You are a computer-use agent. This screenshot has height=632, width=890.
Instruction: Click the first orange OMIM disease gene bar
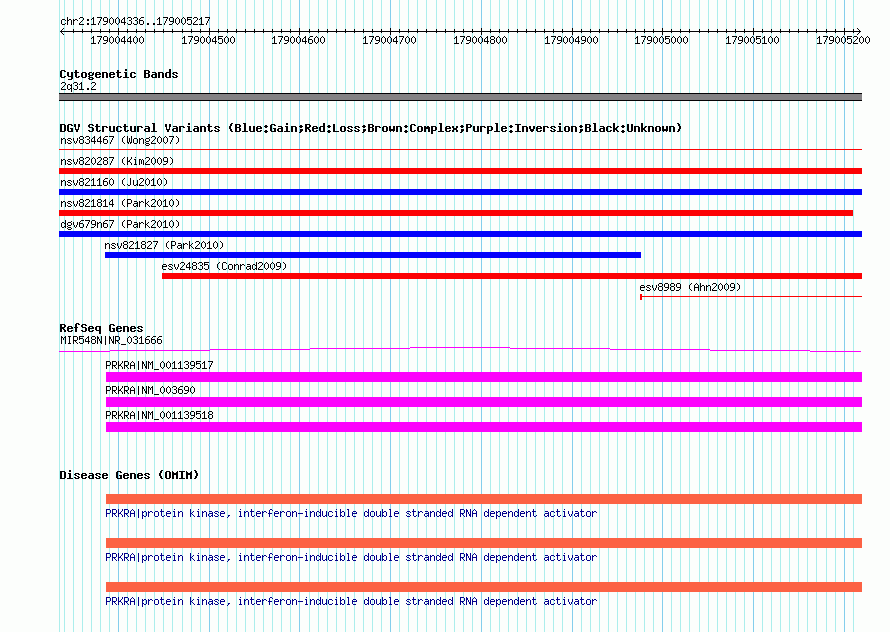tap(484, 499)
